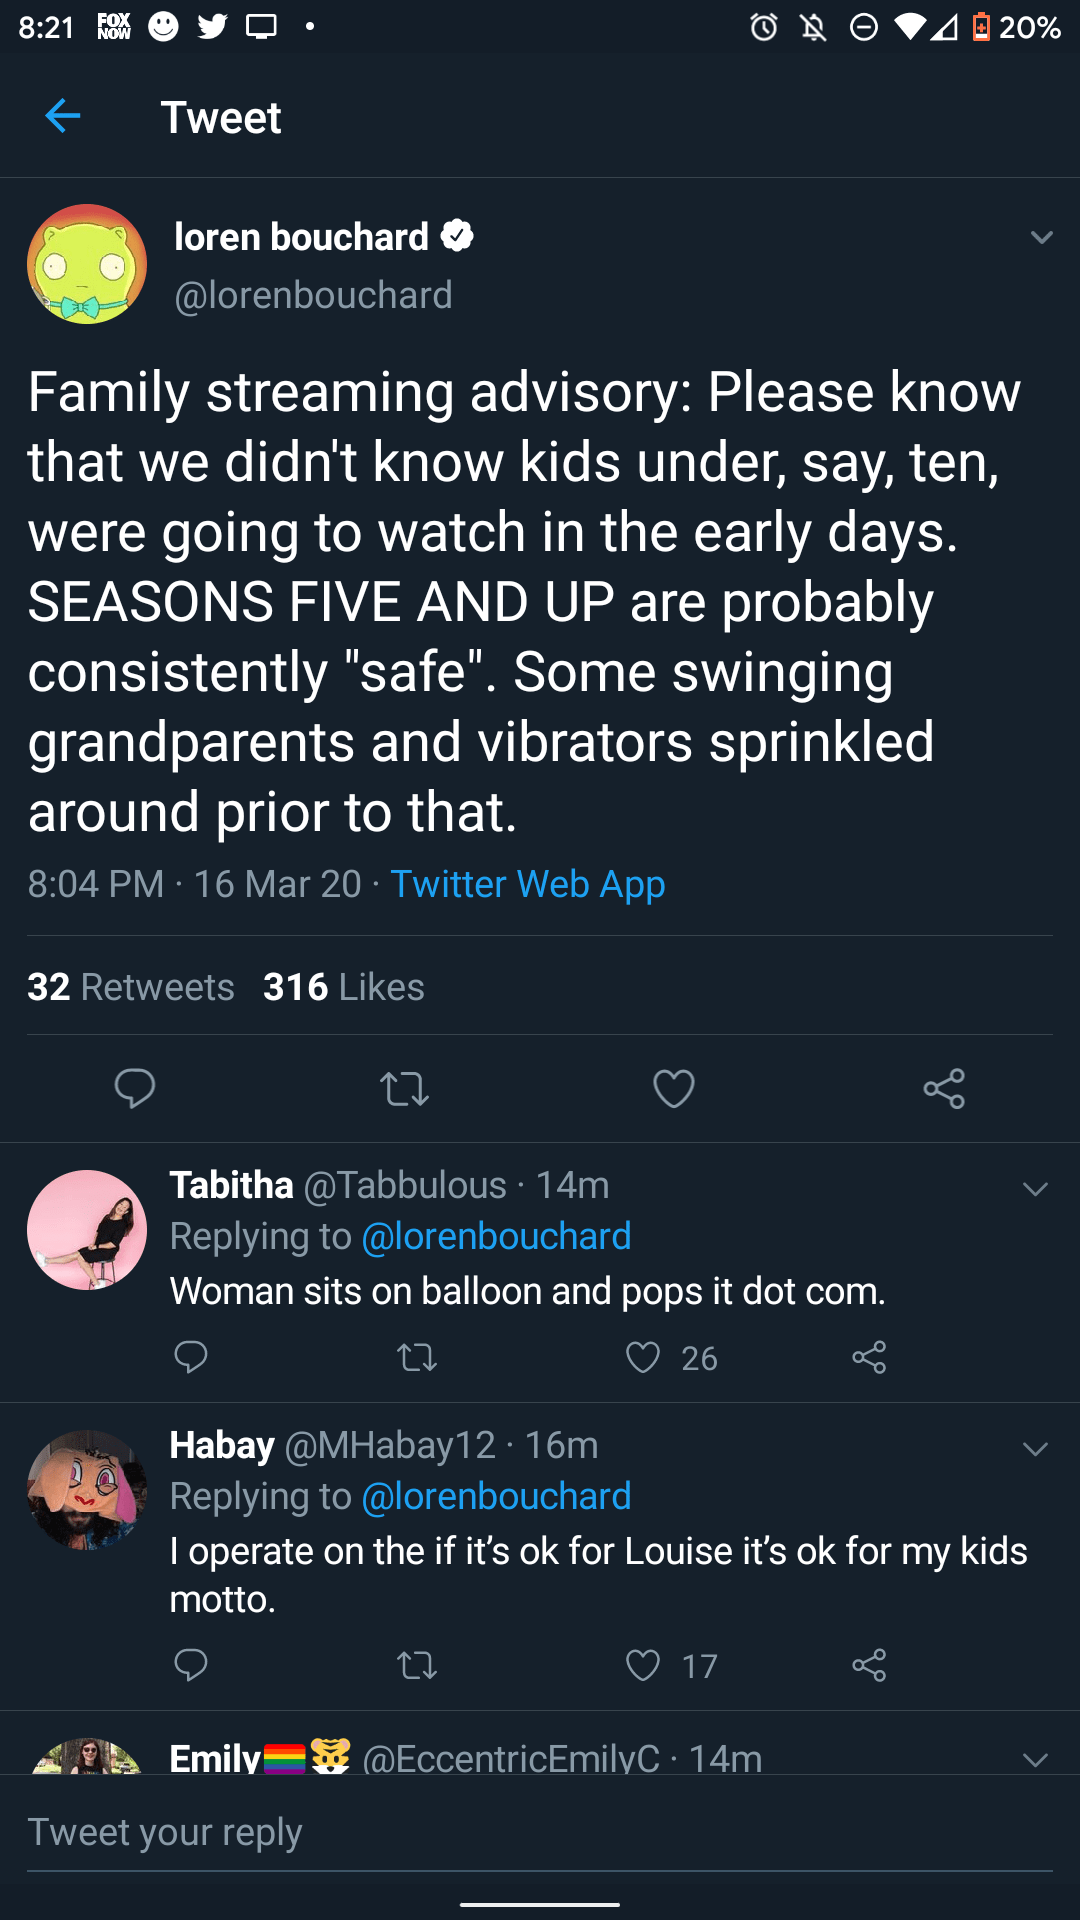
Task: Share Tabitha's reply
Action: [x=869, y=1357]
